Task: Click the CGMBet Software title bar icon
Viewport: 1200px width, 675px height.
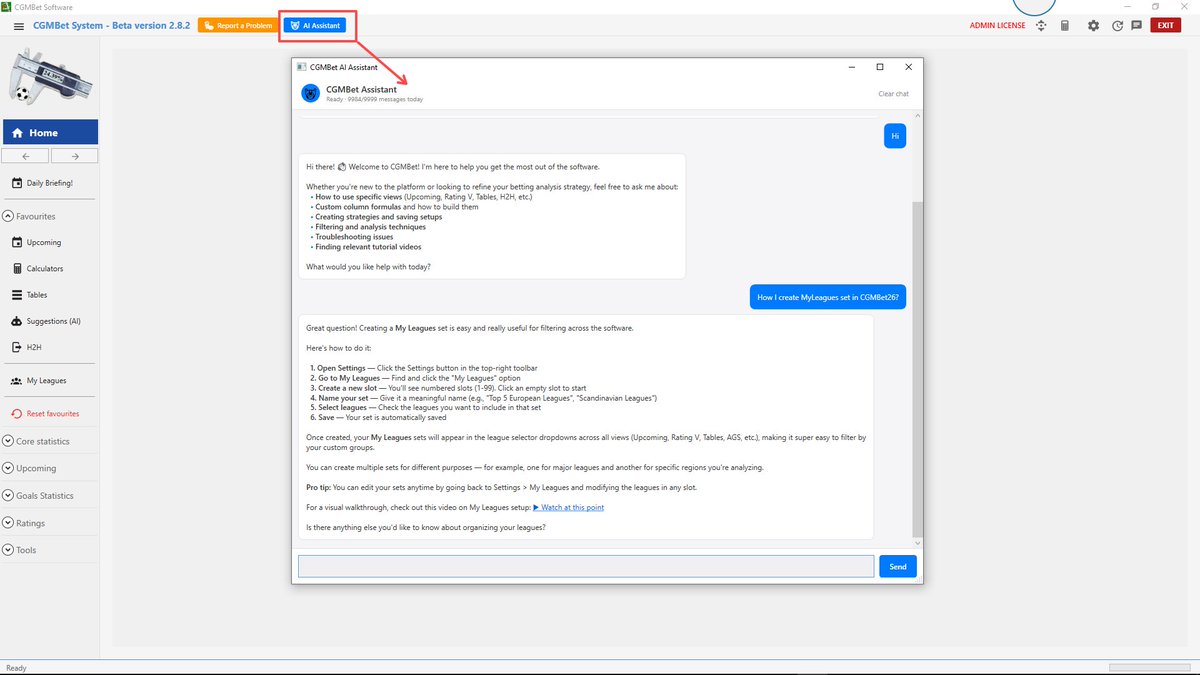Action: tap(6, 6)
